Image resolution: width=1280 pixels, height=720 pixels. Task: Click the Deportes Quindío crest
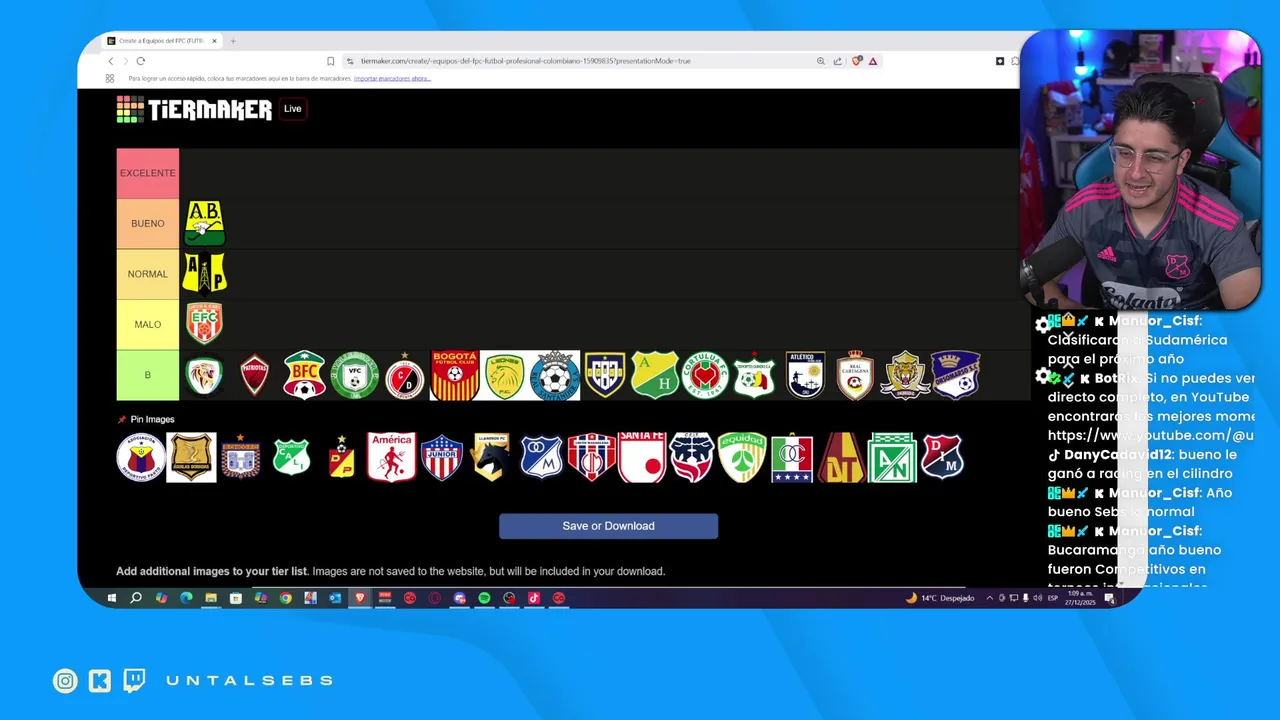(x=754, y=375)
